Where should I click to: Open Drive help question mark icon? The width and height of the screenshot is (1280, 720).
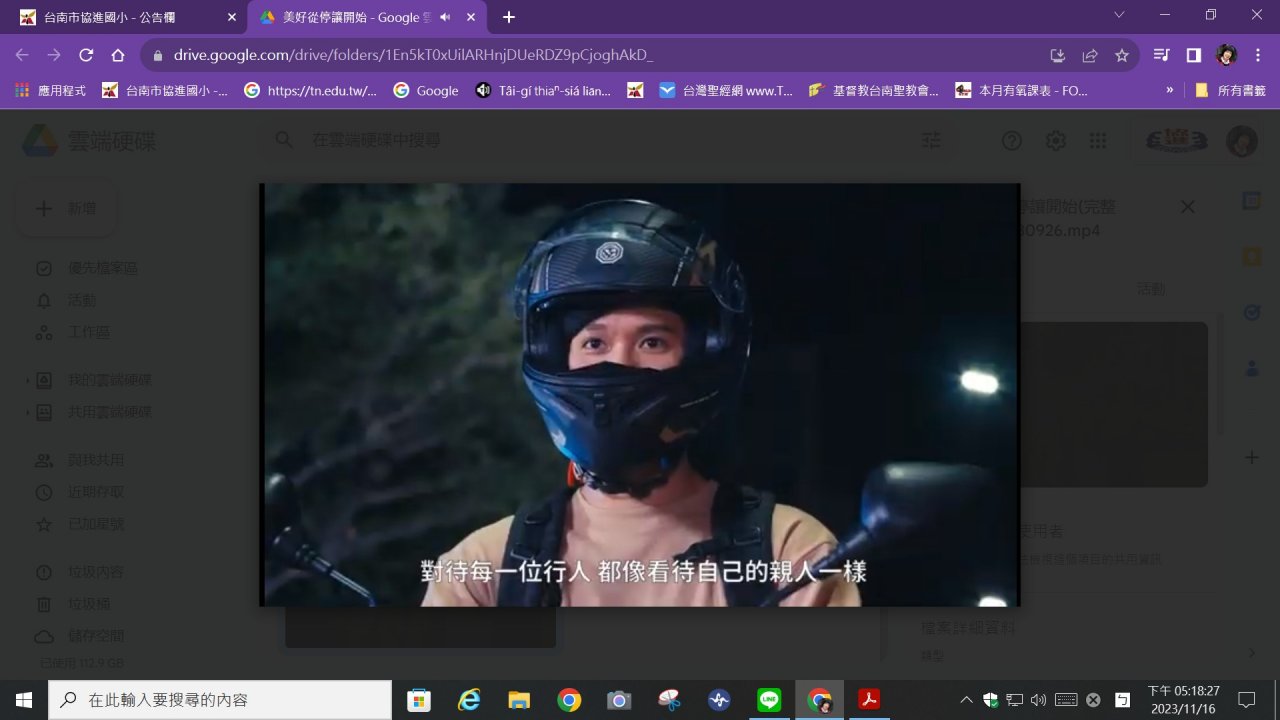[1012, 141]
